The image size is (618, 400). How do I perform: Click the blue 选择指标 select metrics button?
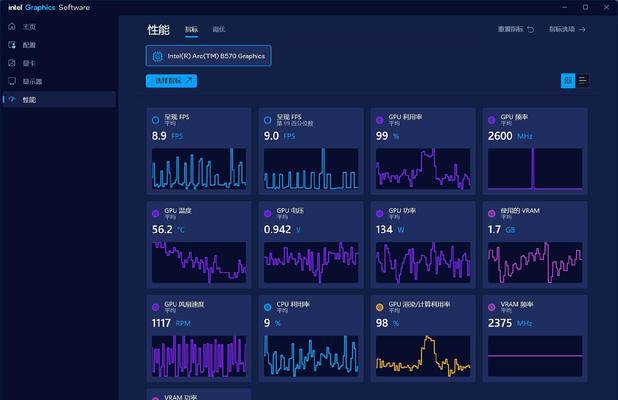click(171, 81)
